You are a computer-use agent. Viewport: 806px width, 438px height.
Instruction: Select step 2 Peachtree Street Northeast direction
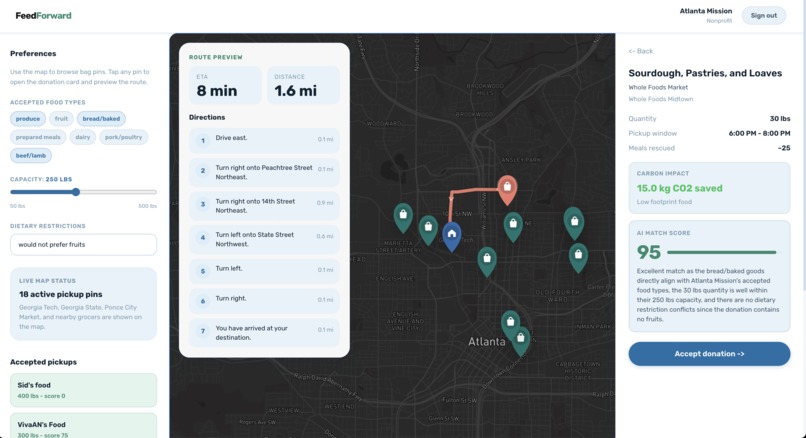(x=264, y=172)
